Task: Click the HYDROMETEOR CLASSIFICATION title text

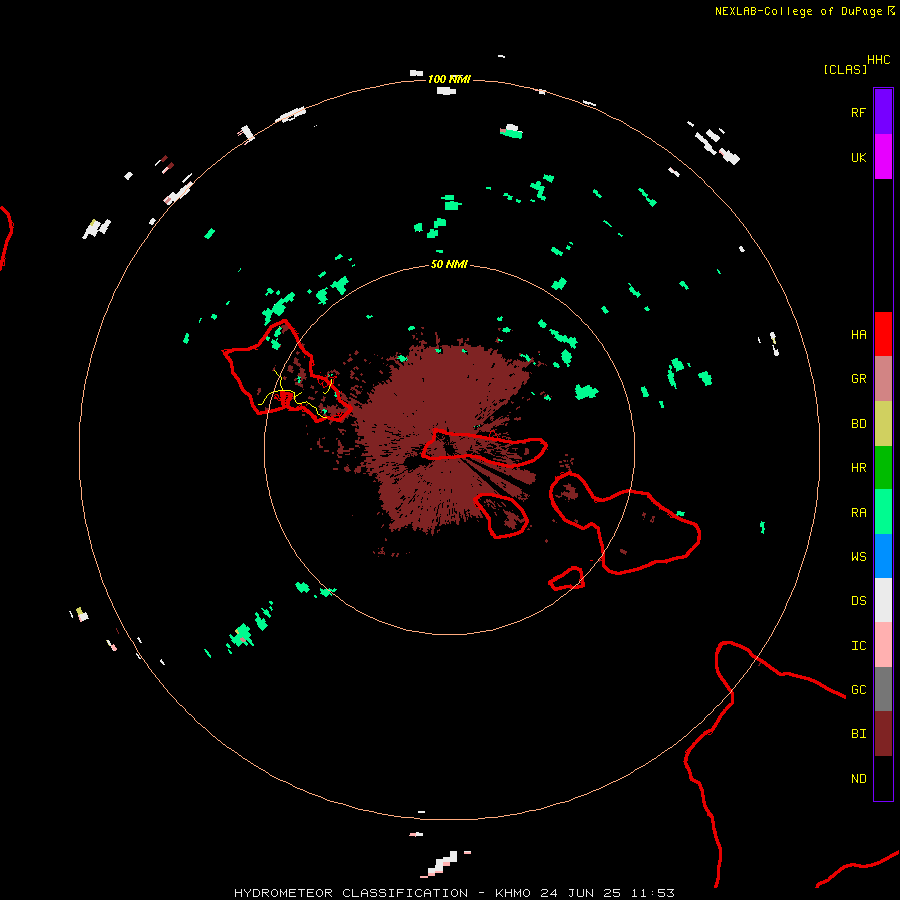Action: click(351, 893)
